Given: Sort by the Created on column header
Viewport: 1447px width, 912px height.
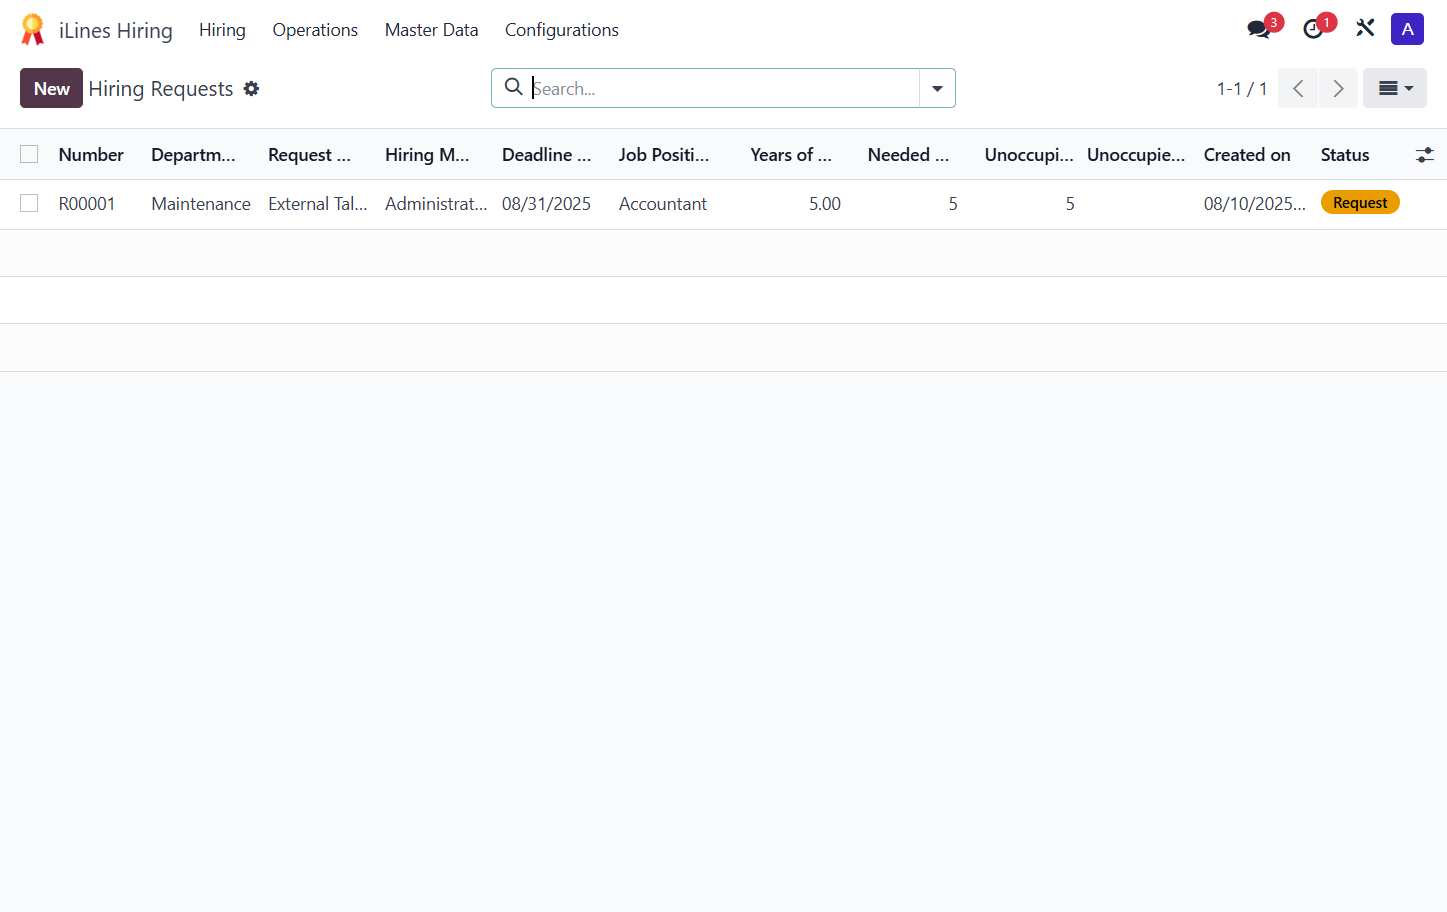Looking at the screenshot, I should tap(1247, 155).
